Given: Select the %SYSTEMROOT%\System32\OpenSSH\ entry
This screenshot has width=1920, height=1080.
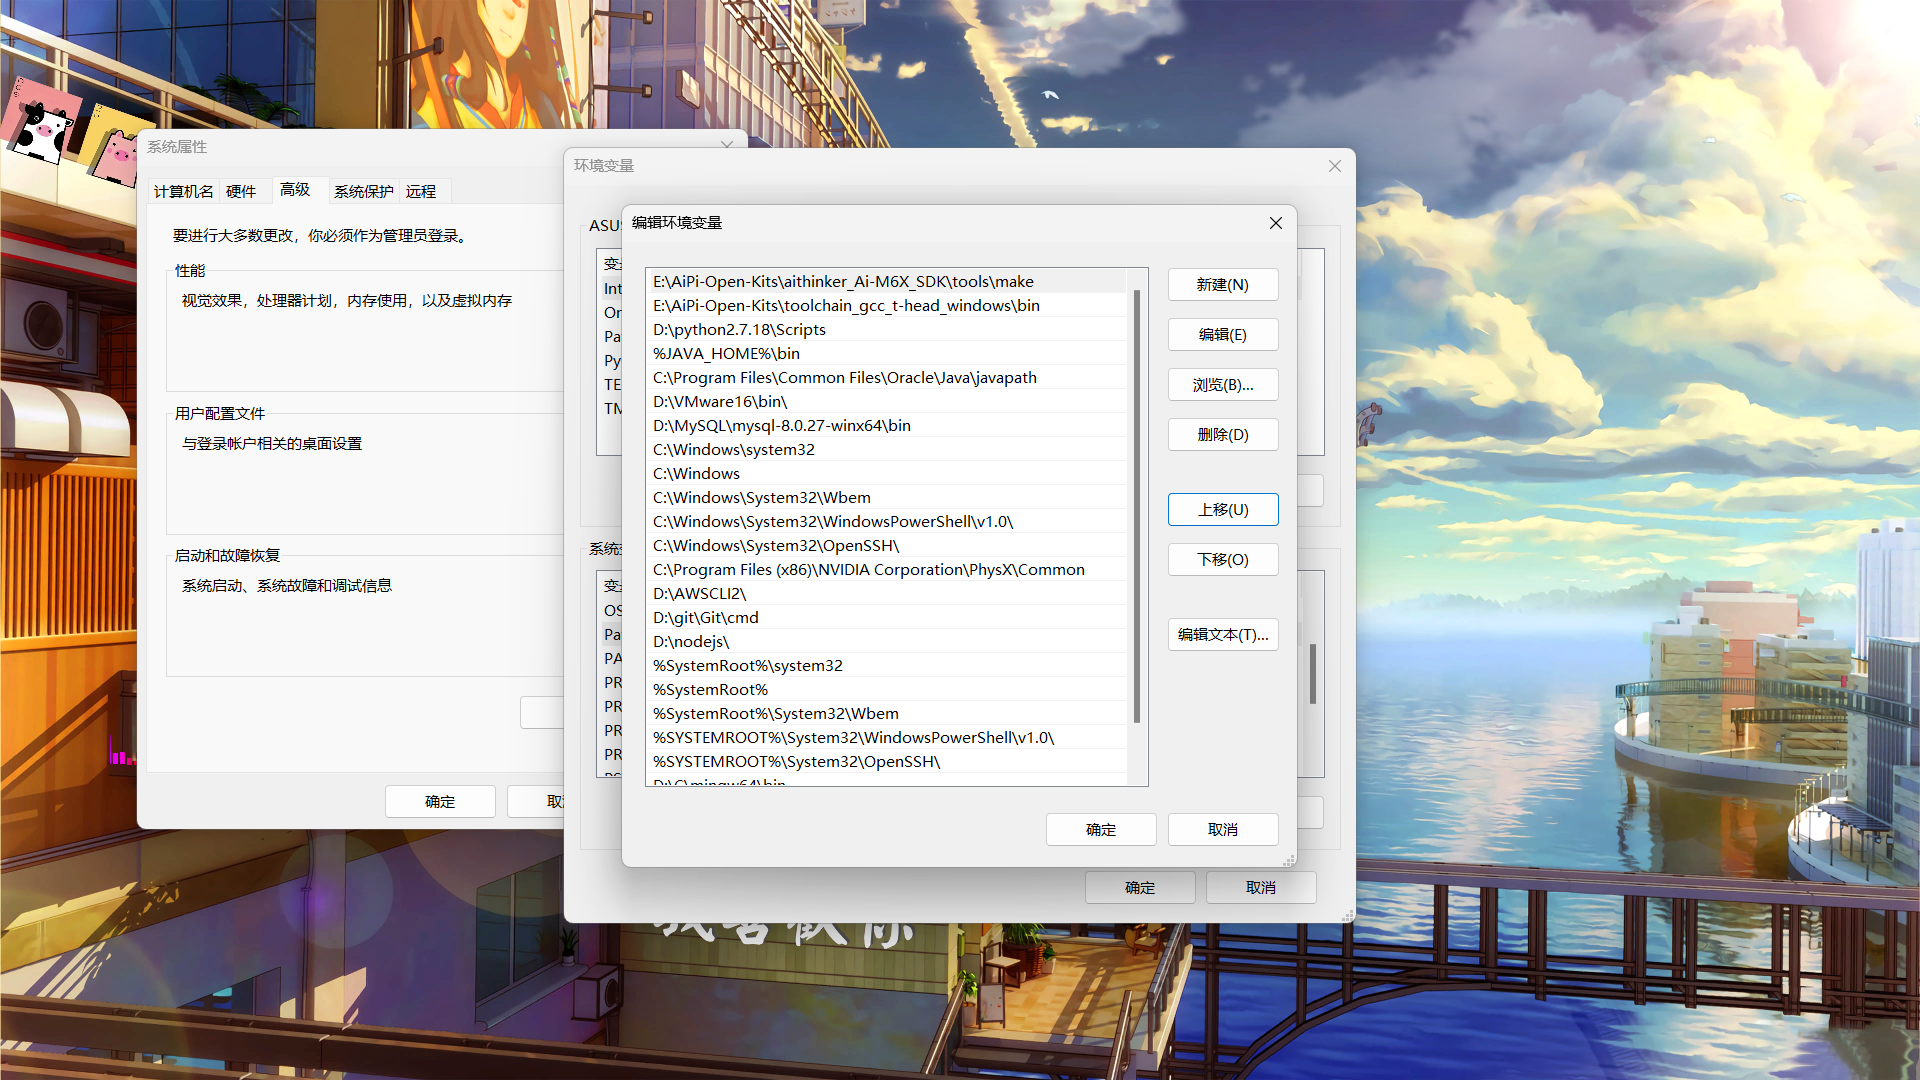Looking at the screenshot, I should 886,762.
